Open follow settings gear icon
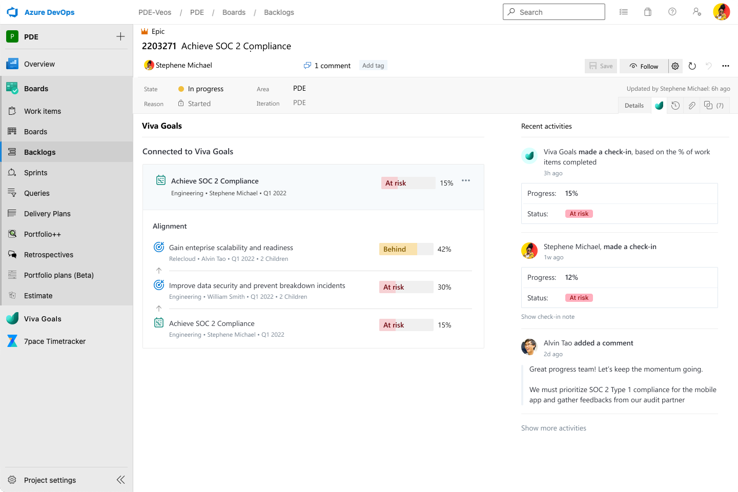This screenshot has width=738, height=492. (x=675, y=66)
